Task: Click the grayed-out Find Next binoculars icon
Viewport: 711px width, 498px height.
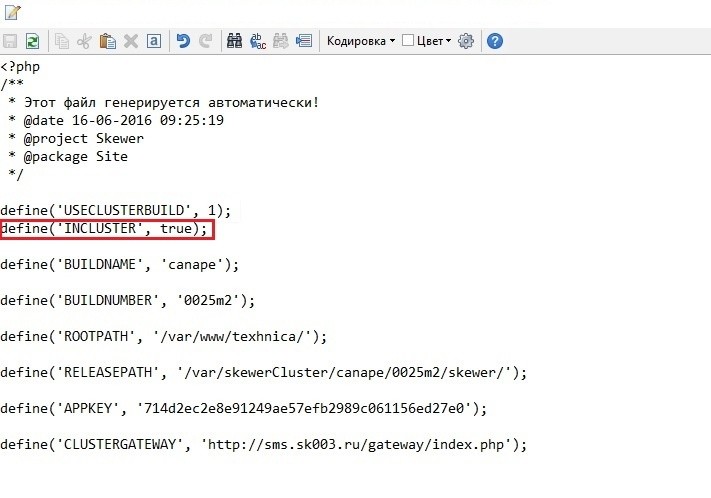Action: [281, 41]
